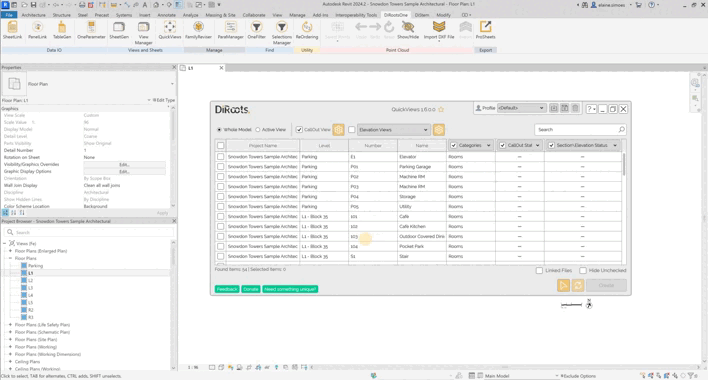Switch to the Annotate ribbon tab
708x380 pixels.
[166, 15]
